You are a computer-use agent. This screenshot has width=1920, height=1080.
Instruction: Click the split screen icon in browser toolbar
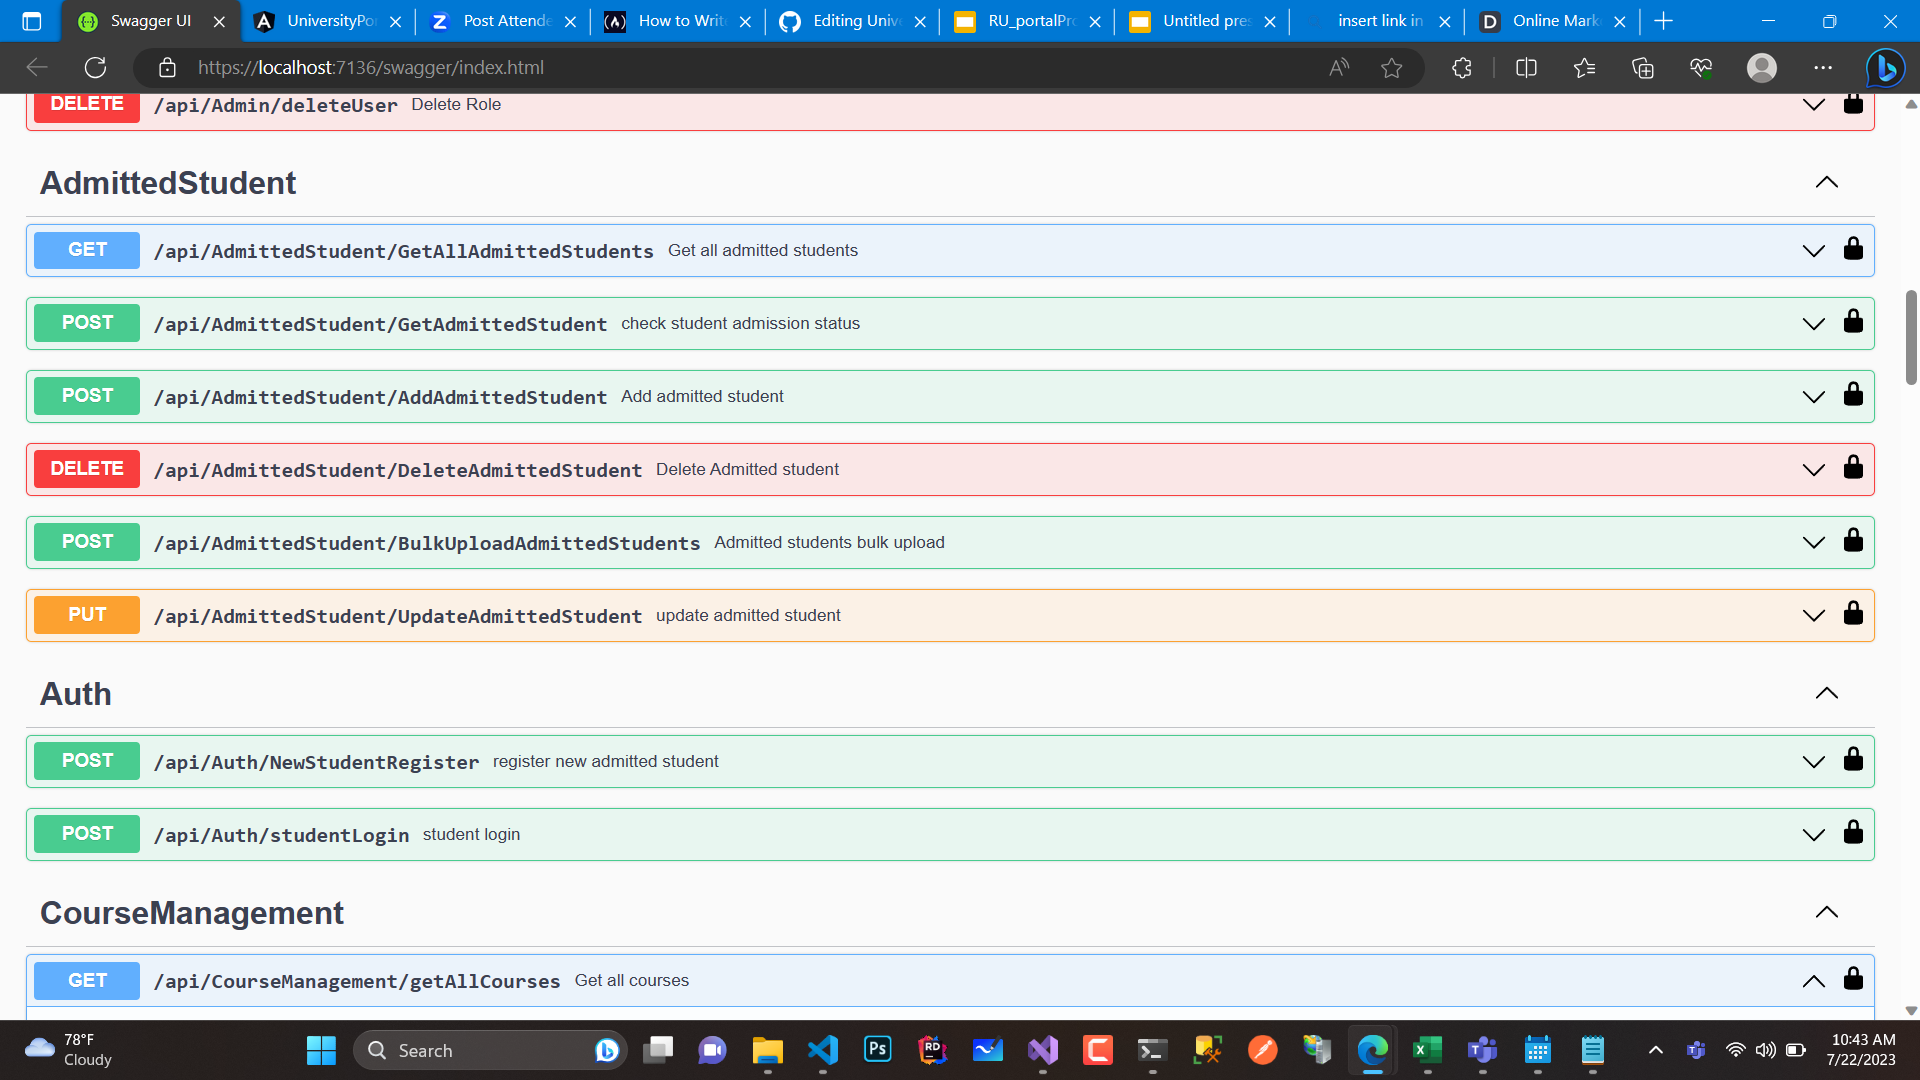click(1526, 67)
